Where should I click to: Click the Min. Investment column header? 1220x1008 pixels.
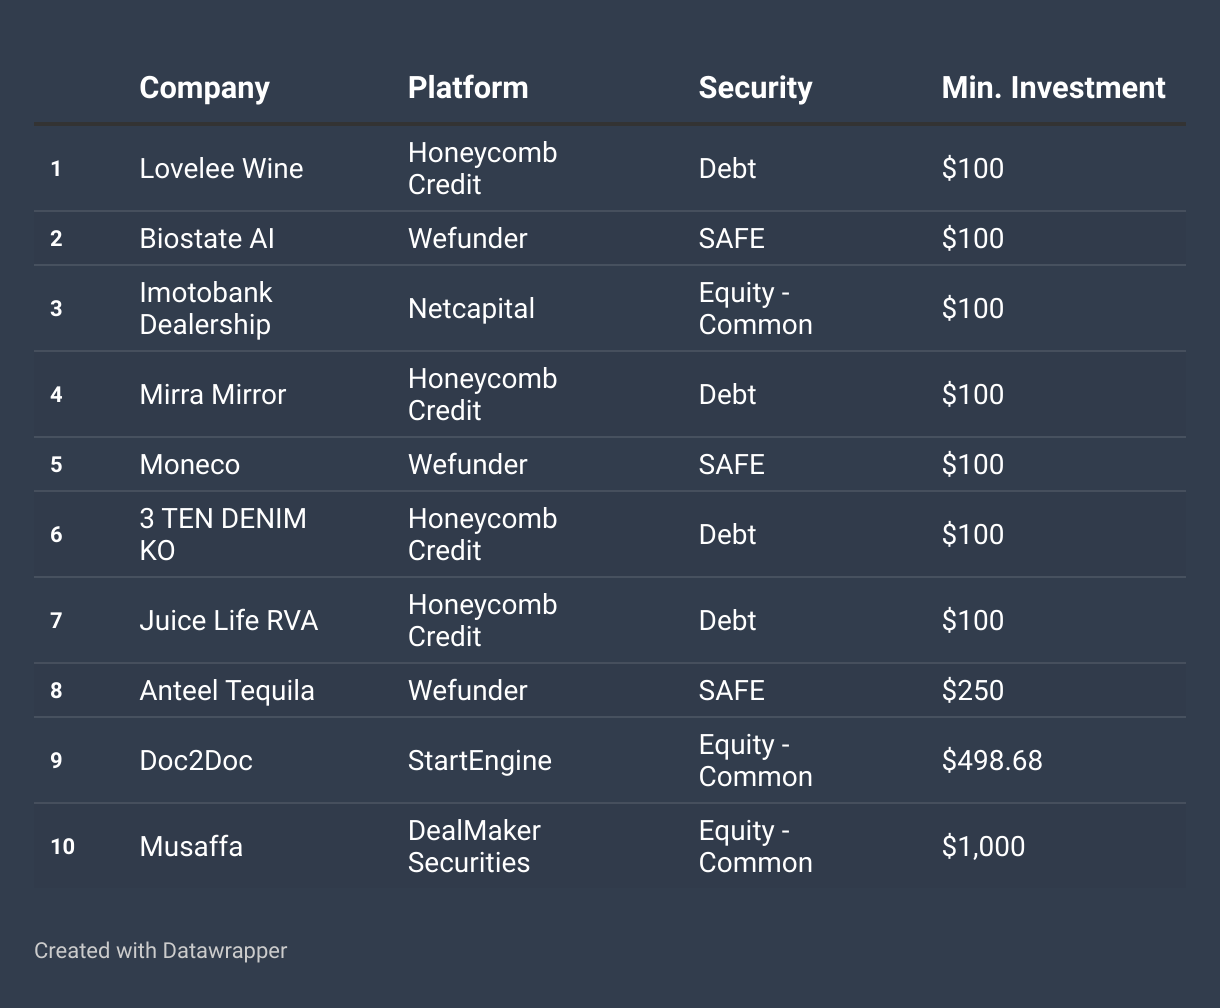[x=1053, y=88]
